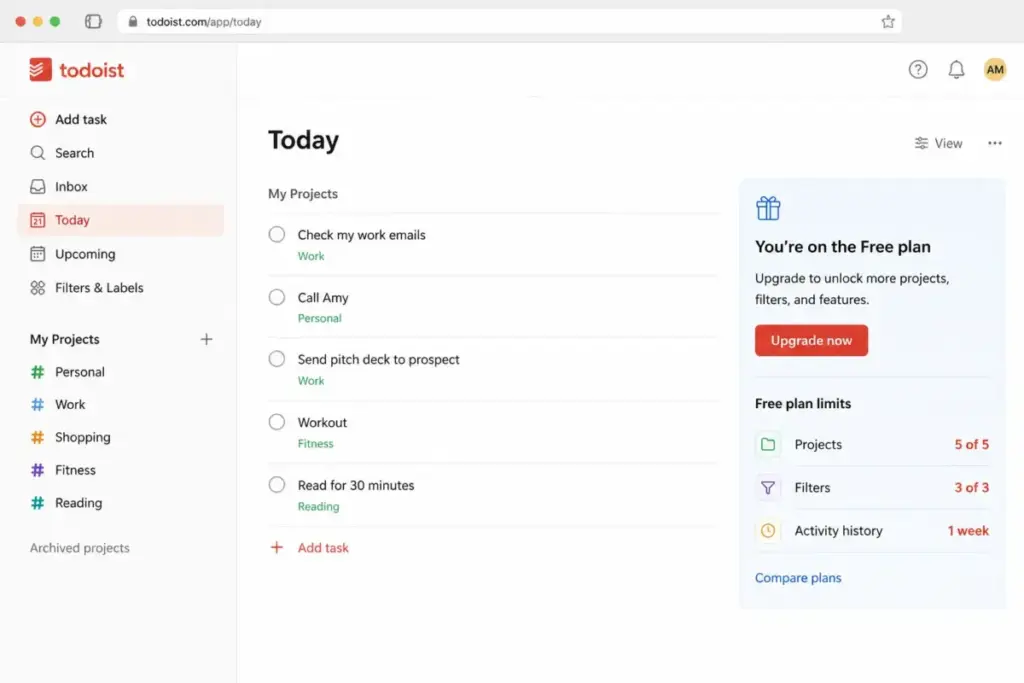
Task: Click 'You're on the Free plan' heading
Action: (x=842, y=247)
